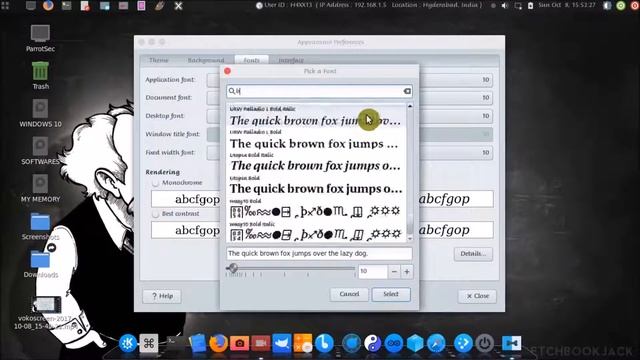Select URW Palladio L Bold font row

[x=316, y=140]
